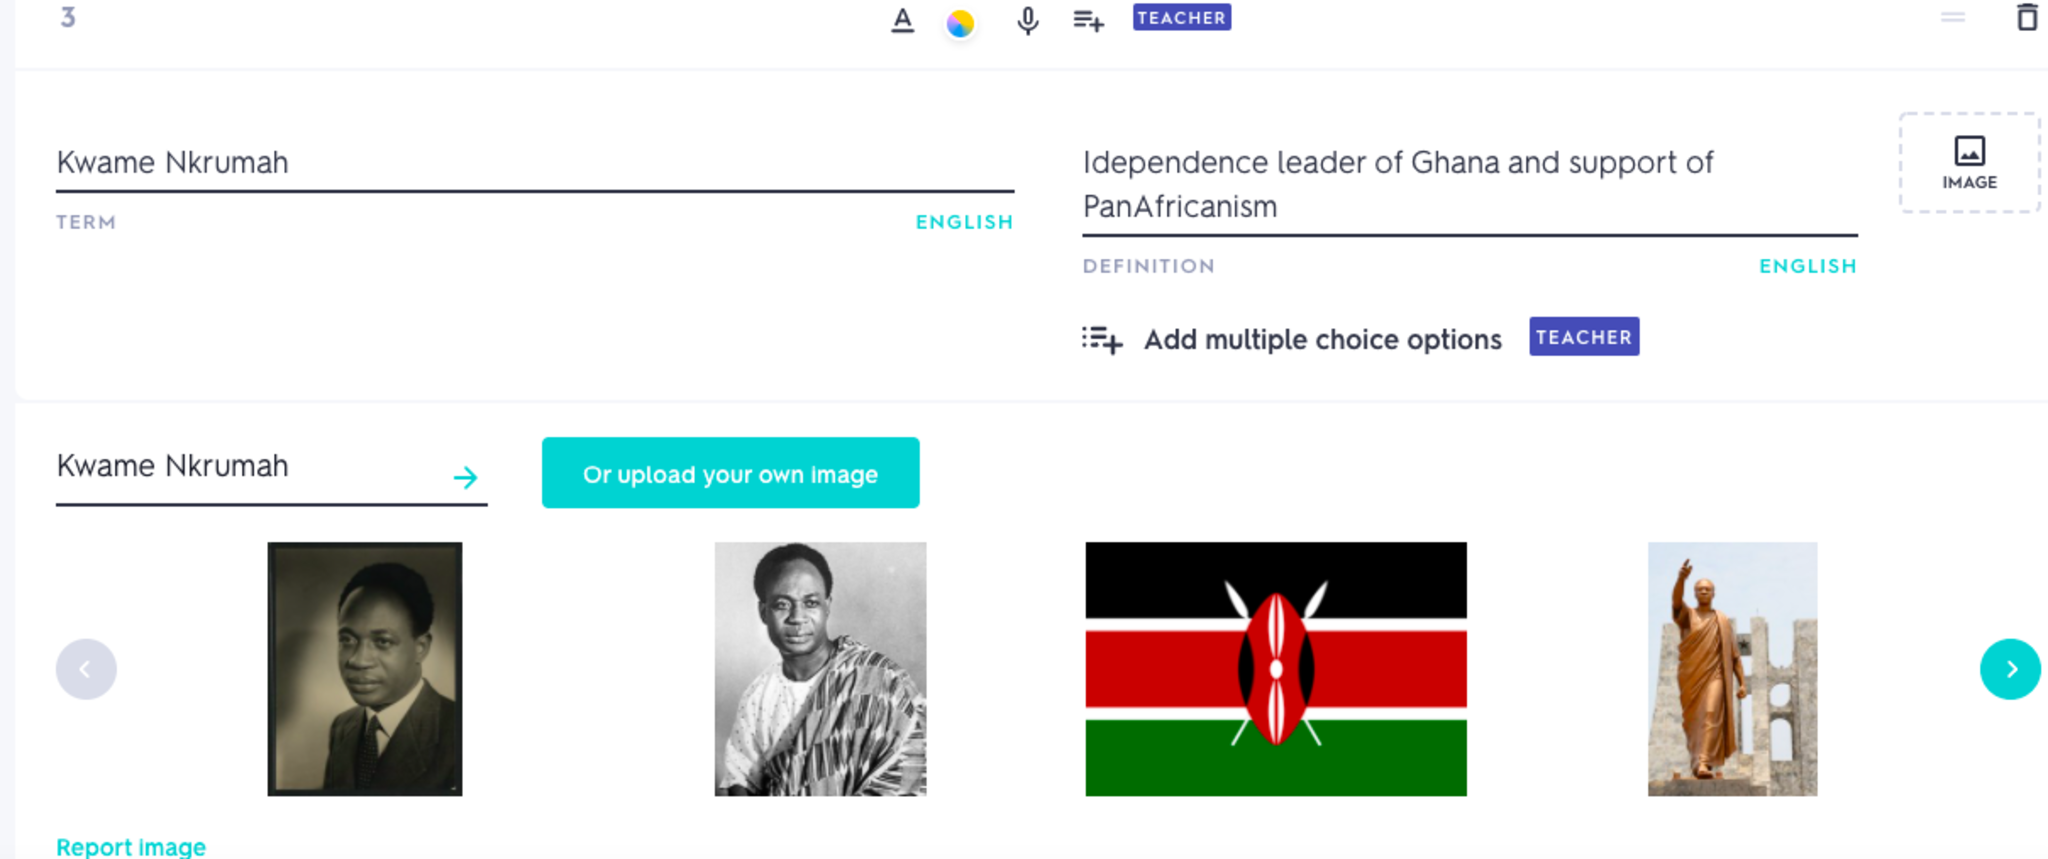The width and height of the screenshot is (2048, 859).
Task: Submit image search with arrow icon
Action: [x=465, y=477]
